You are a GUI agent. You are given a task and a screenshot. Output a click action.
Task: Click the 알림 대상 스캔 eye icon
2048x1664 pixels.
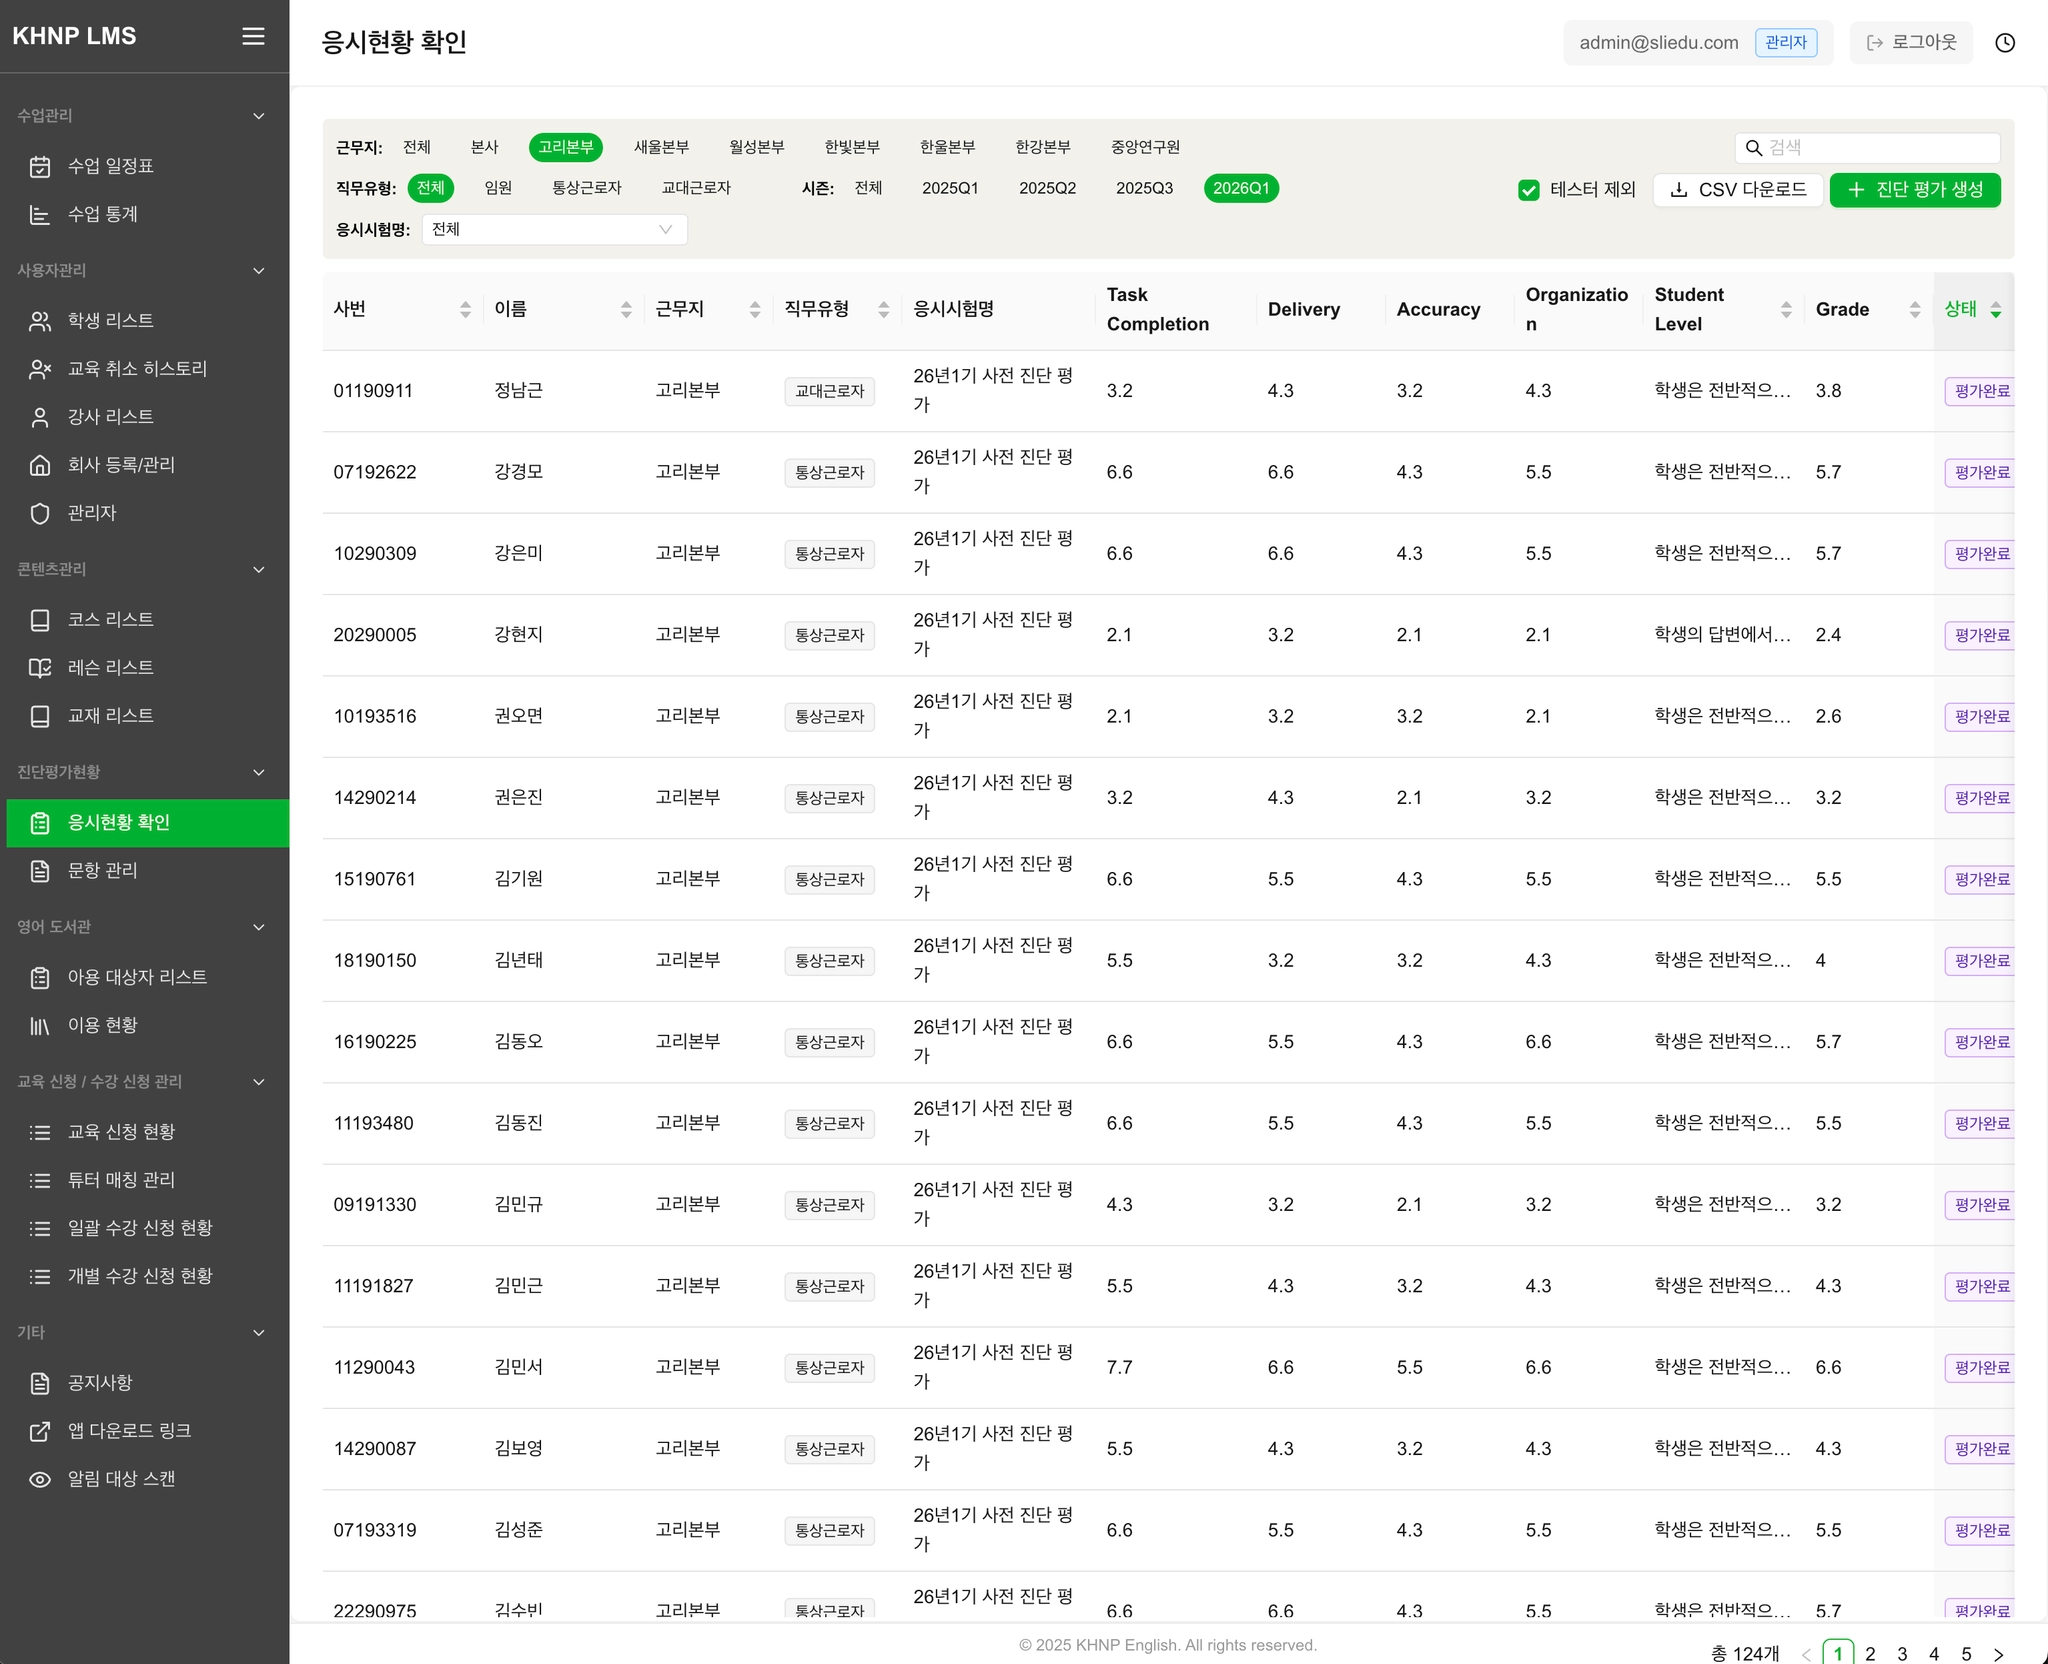pos(40,1479)
